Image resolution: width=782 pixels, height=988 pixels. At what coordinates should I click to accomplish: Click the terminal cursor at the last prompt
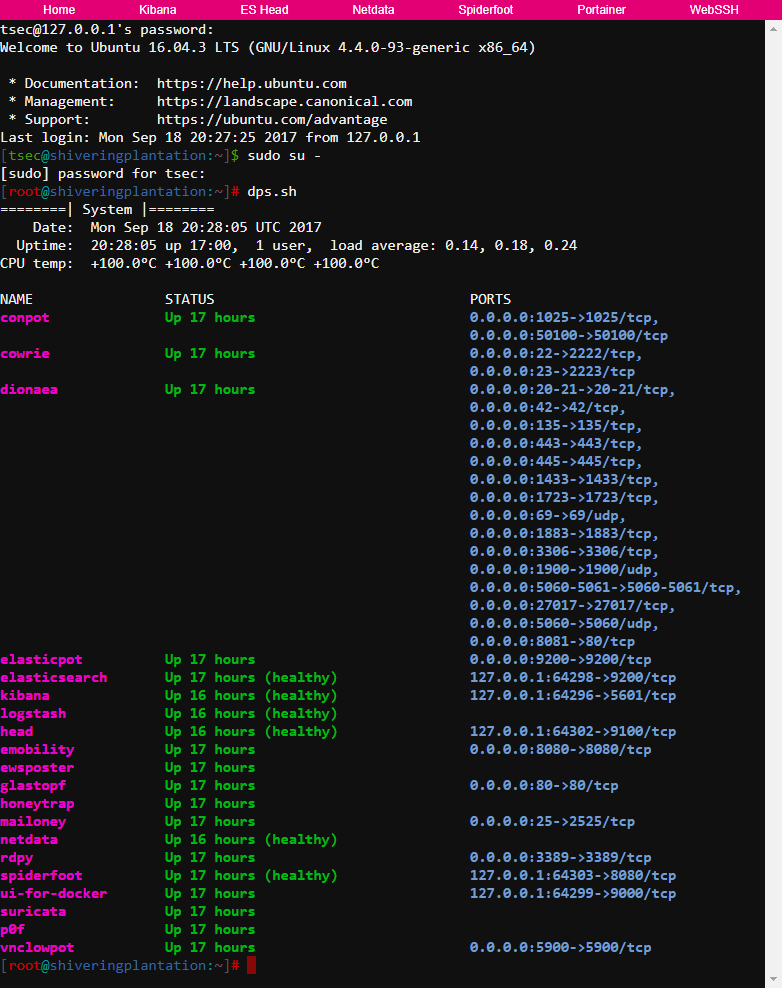[x=252, y=965]
